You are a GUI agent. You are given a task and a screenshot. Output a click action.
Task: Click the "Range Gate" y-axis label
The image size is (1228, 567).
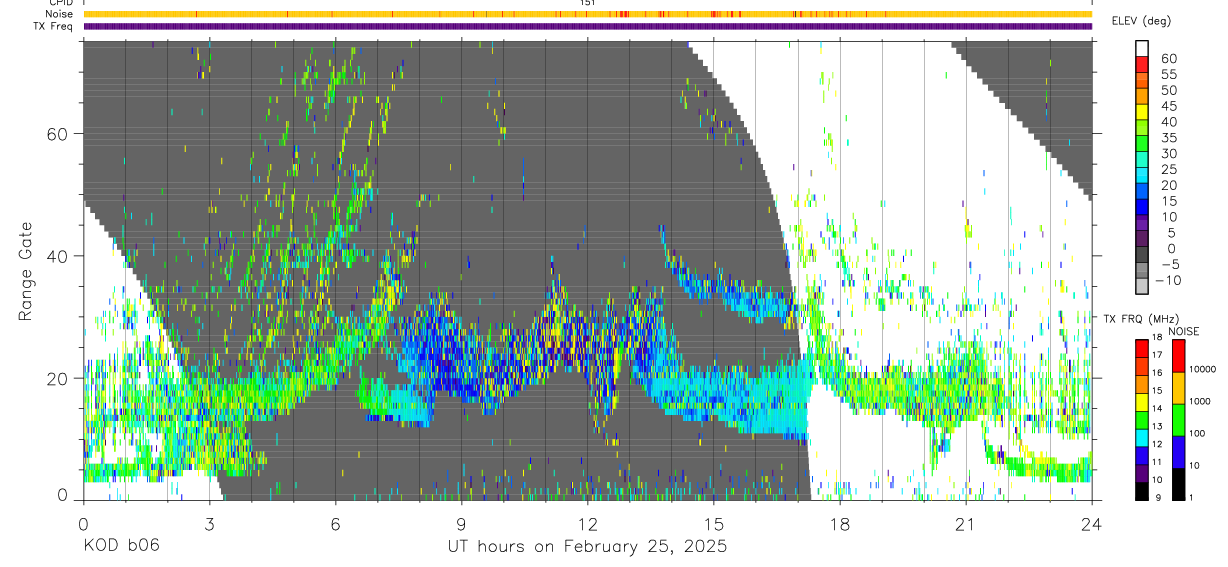point(24,272)
